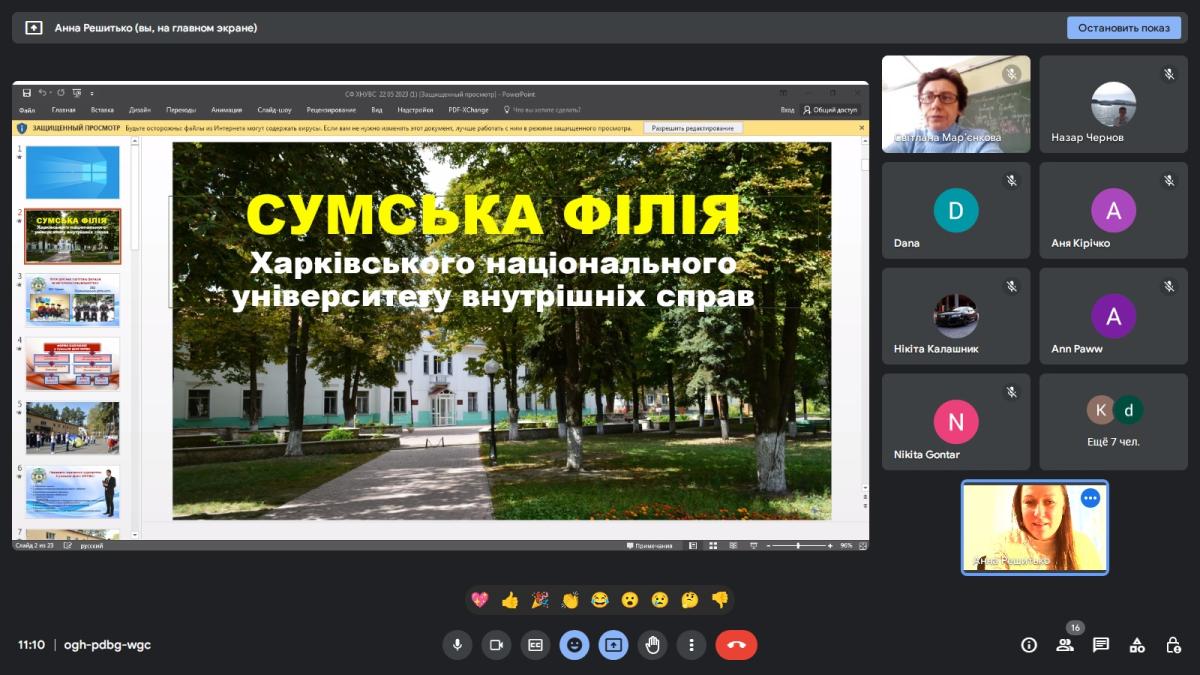Open options on Анна Решитько self-view tile
Screen dimensions: 1200x675
click(1090, 498)
